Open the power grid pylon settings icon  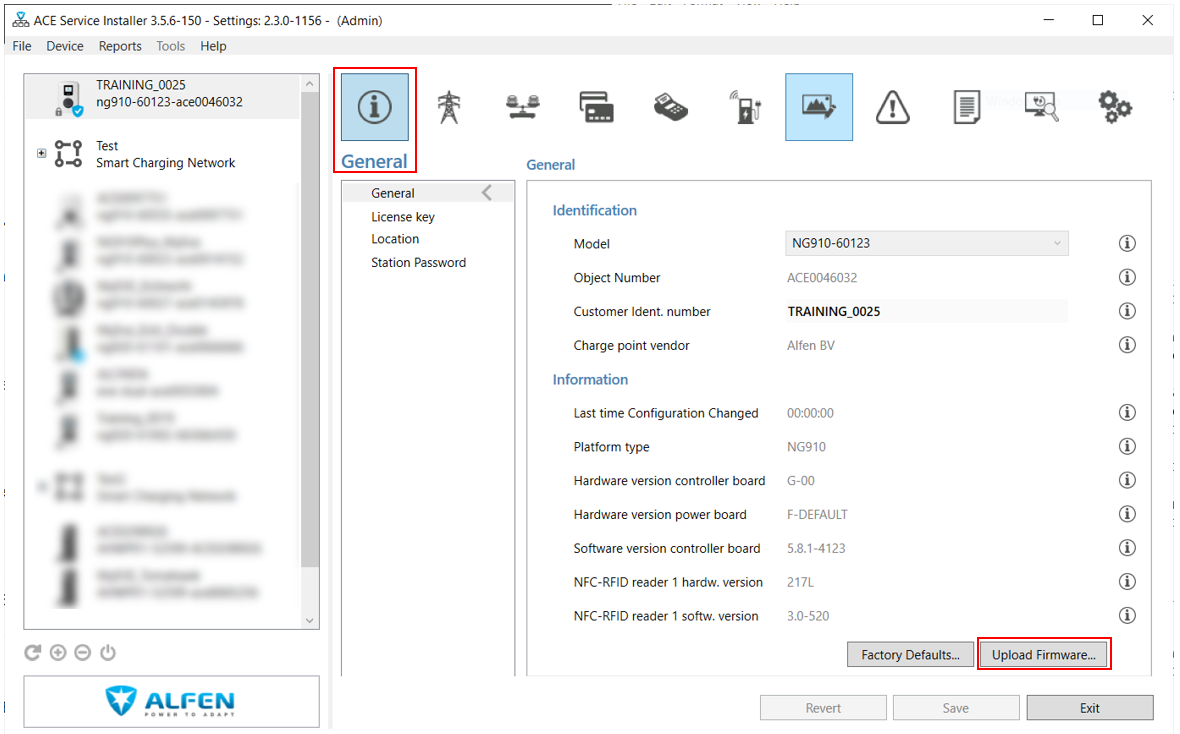tap(449, 107)
